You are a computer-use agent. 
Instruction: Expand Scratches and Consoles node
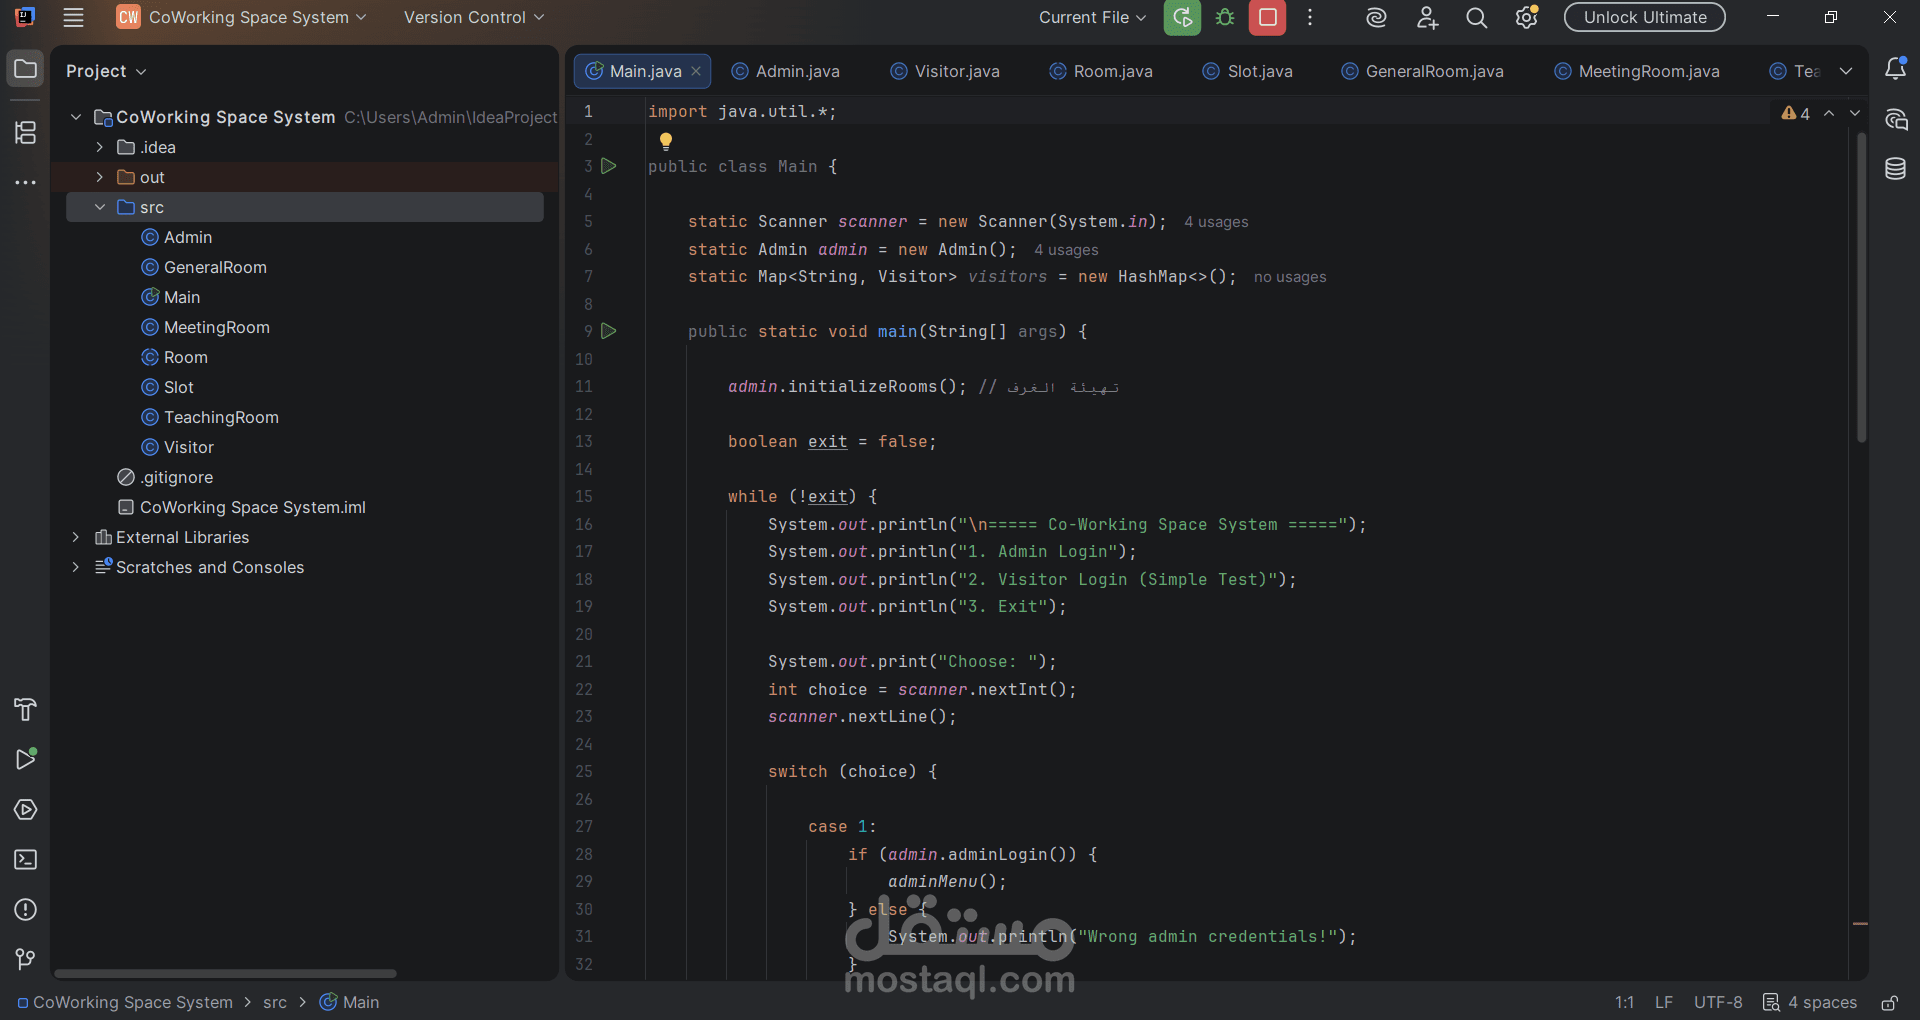pos(75,567)
